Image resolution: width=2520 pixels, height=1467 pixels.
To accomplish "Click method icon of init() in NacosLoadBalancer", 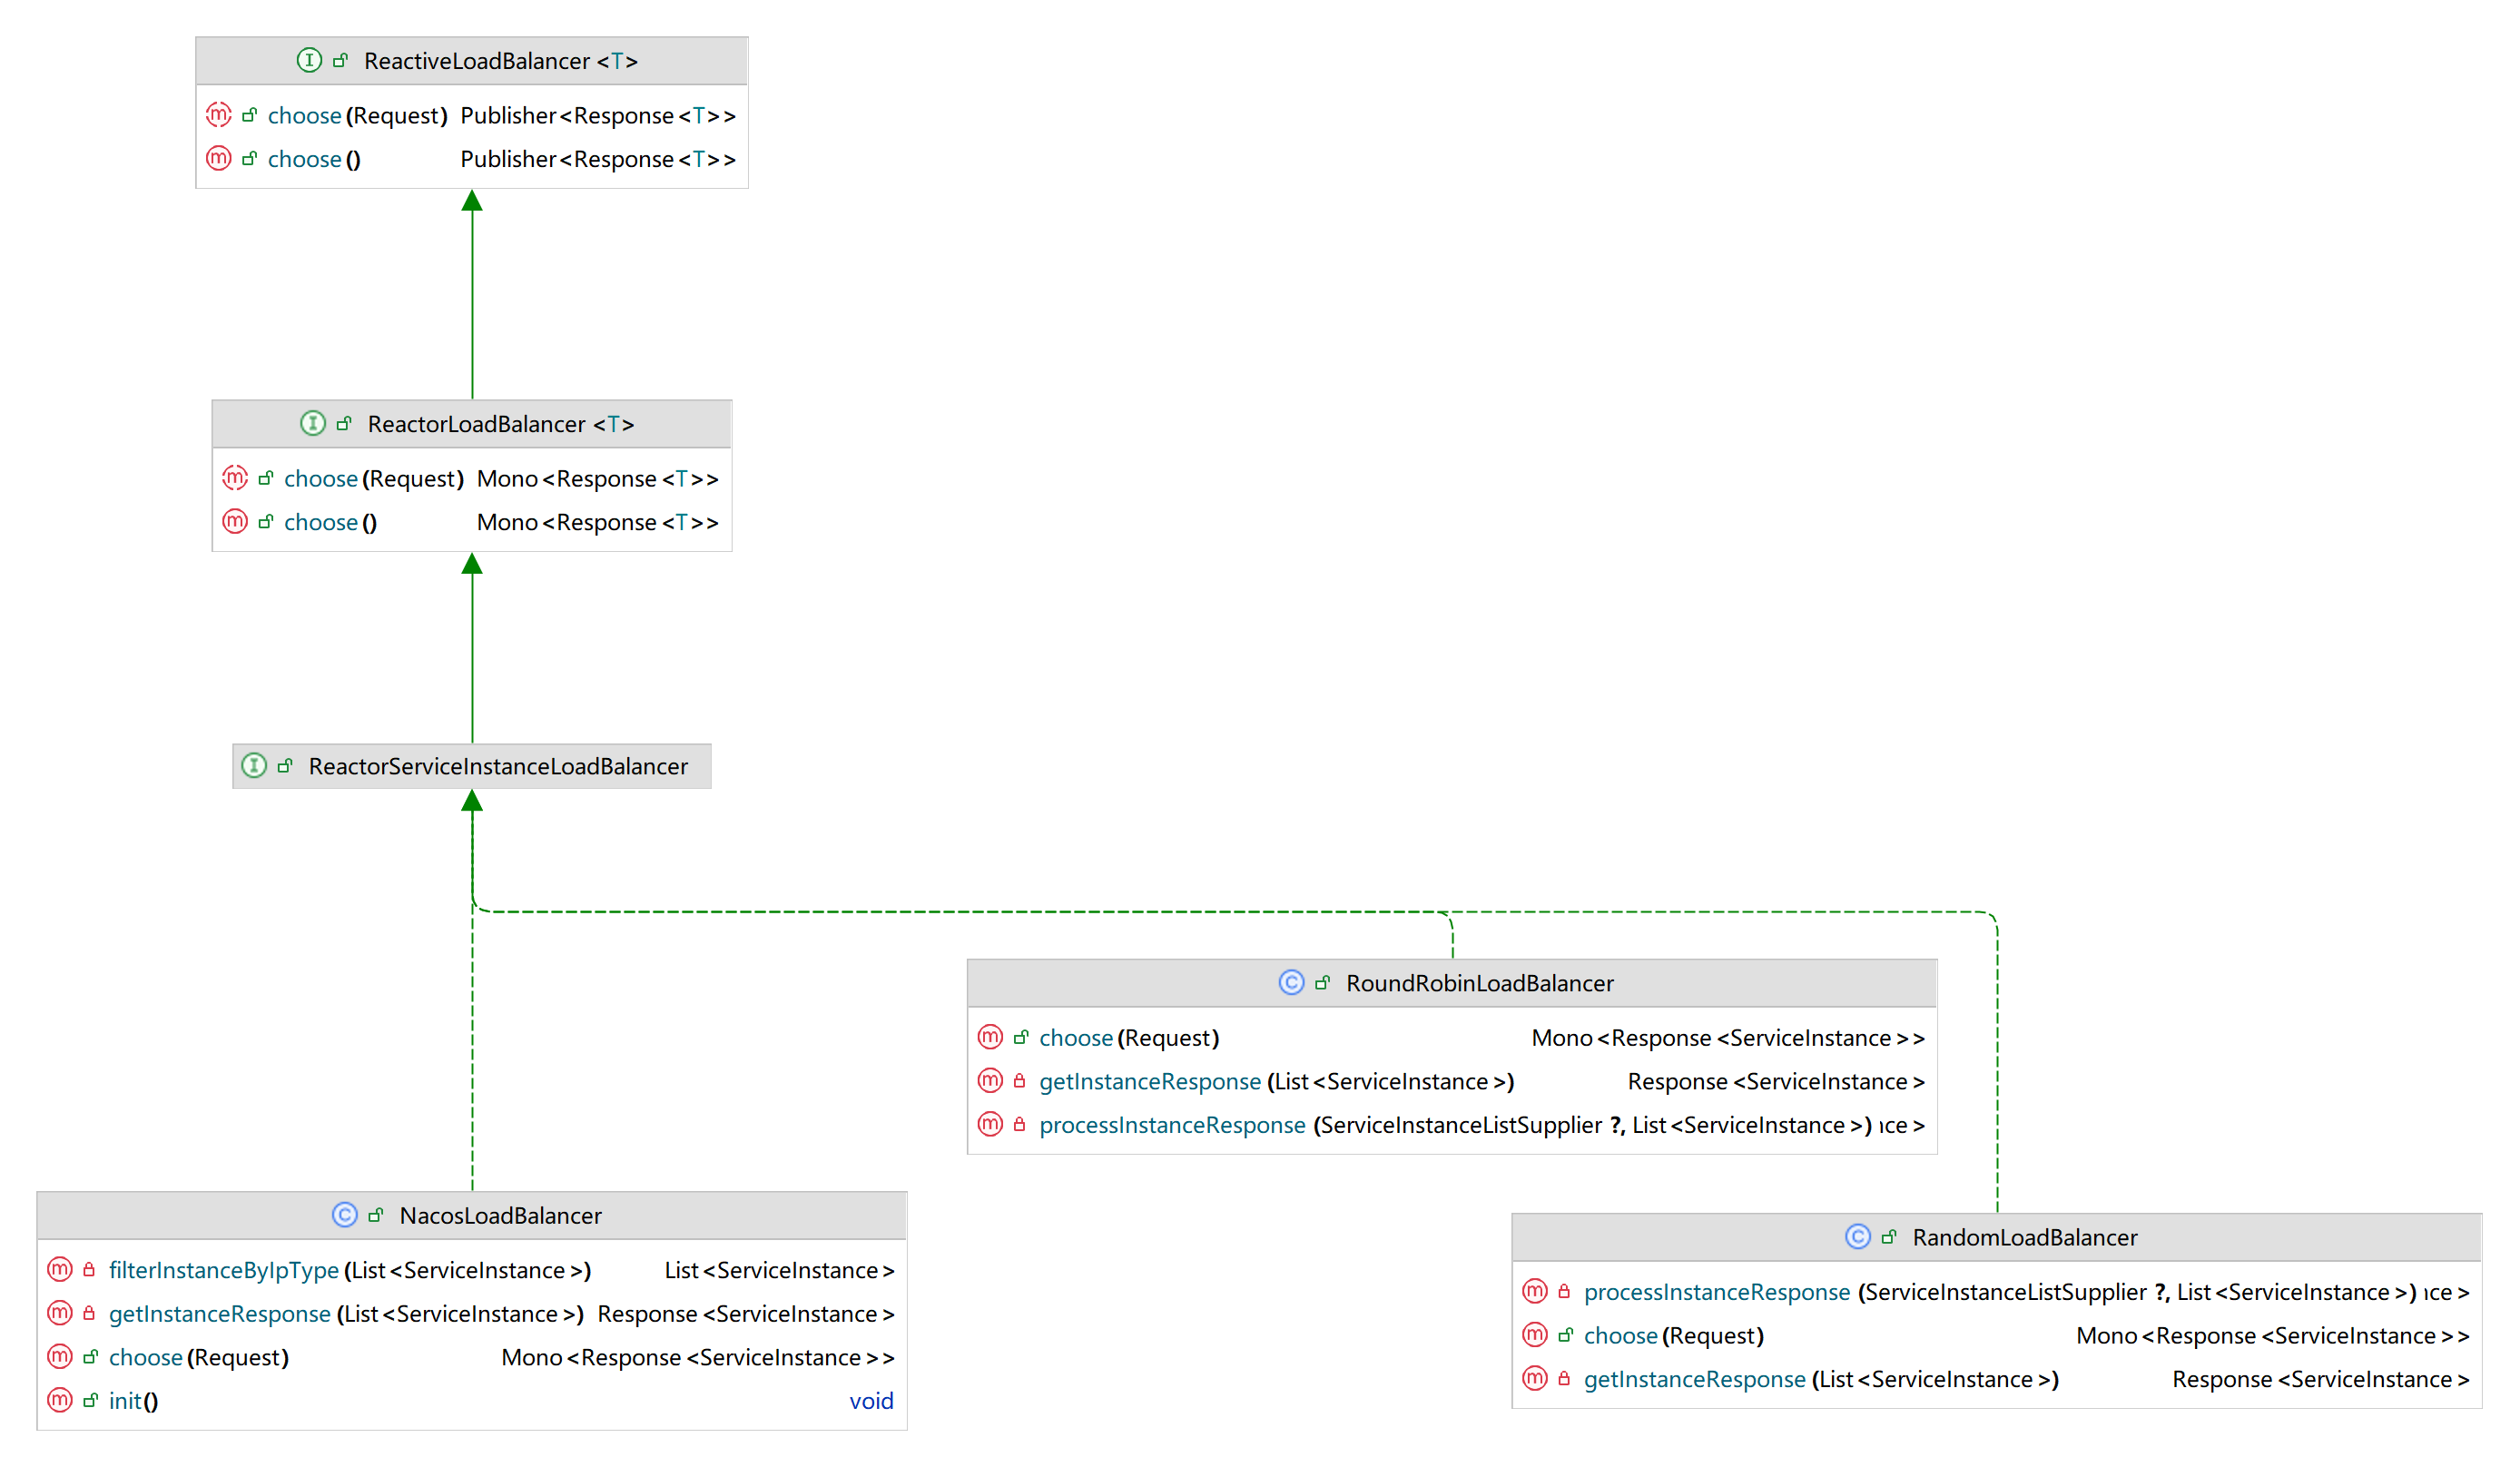I will [x=60, y=1400].
